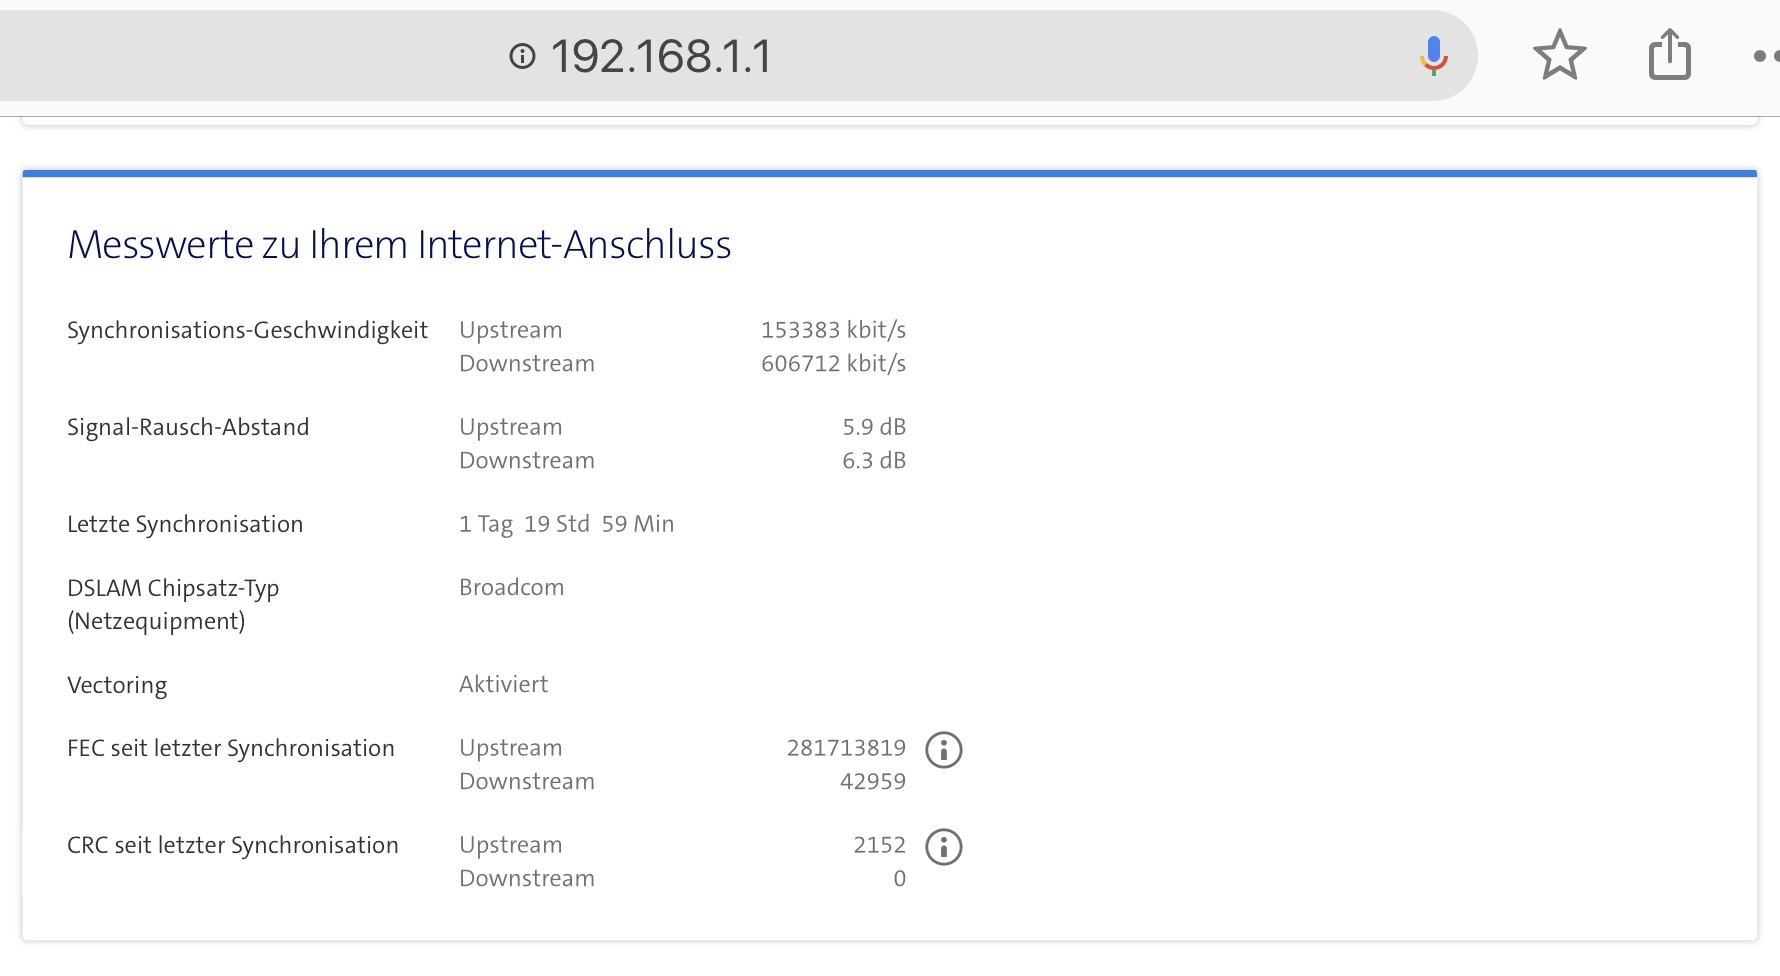
Task: Click the 1 Tag 19 Std 59 Min value
Action: 566,524
